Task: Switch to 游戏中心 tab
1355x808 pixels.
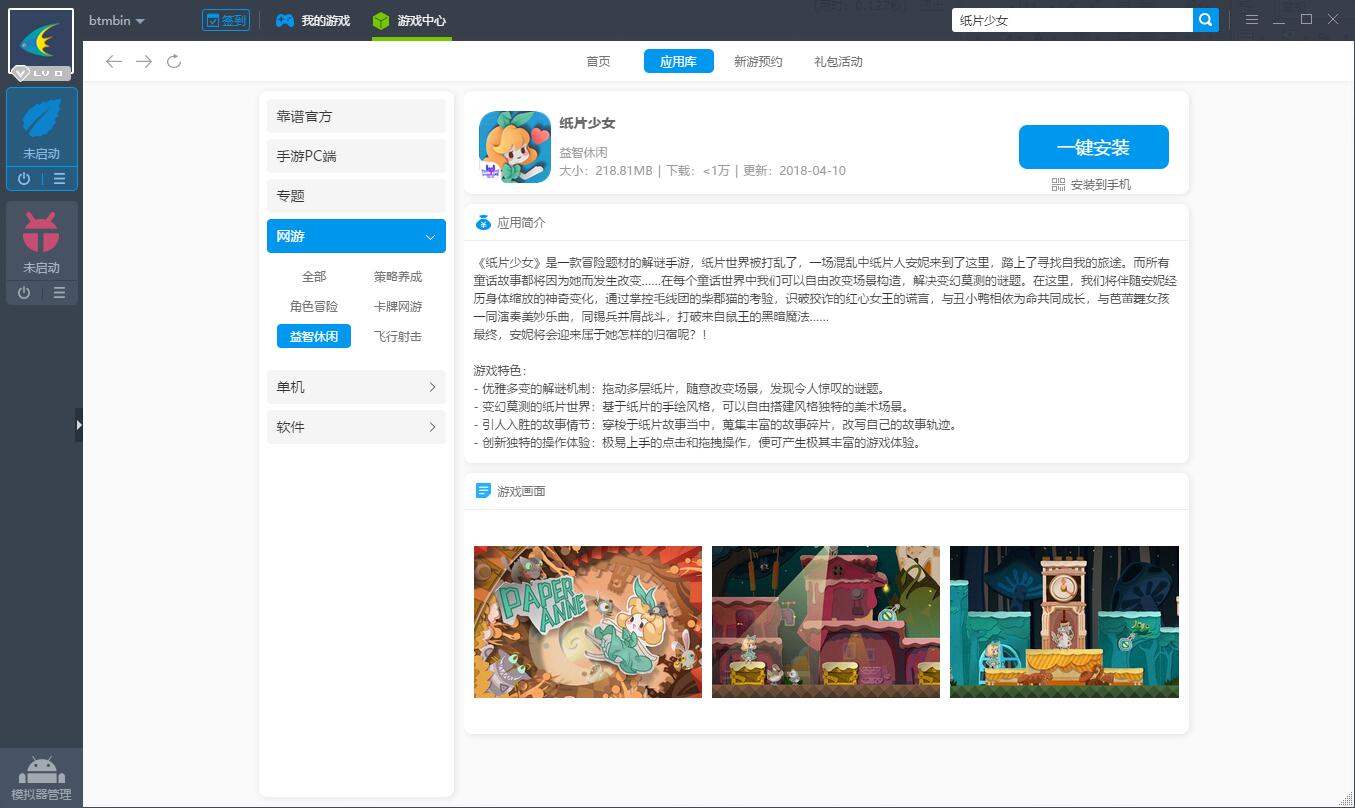Action: click(411, 20)
